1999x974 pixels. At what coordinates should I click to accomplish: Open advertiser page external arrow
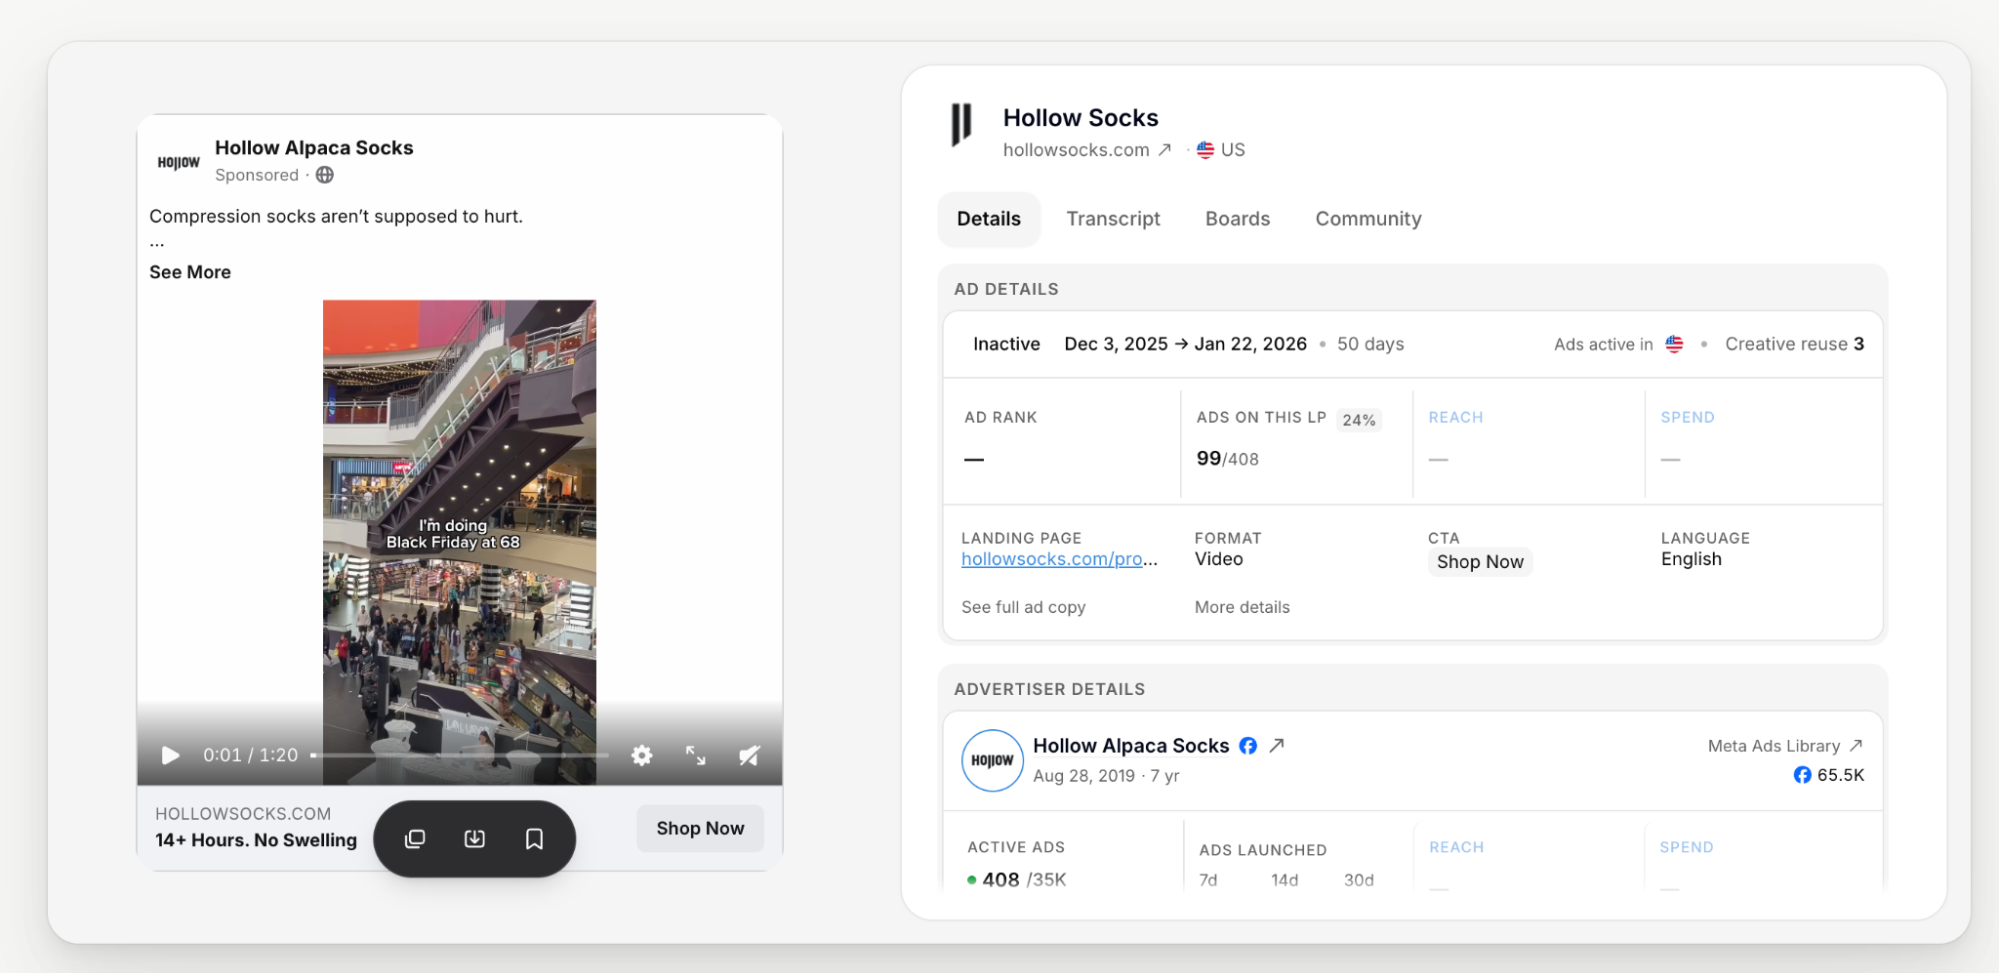click(1277, 746)
